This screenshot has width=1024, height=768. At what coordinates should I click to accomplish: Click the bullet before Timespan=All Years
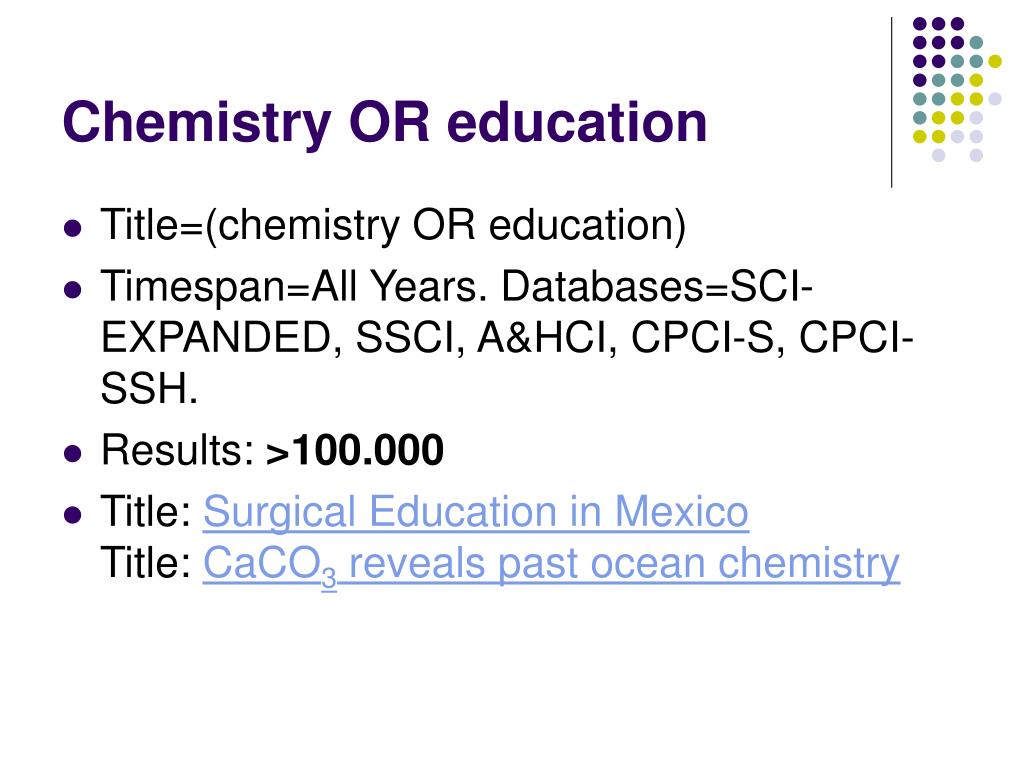tap(73, 289)
